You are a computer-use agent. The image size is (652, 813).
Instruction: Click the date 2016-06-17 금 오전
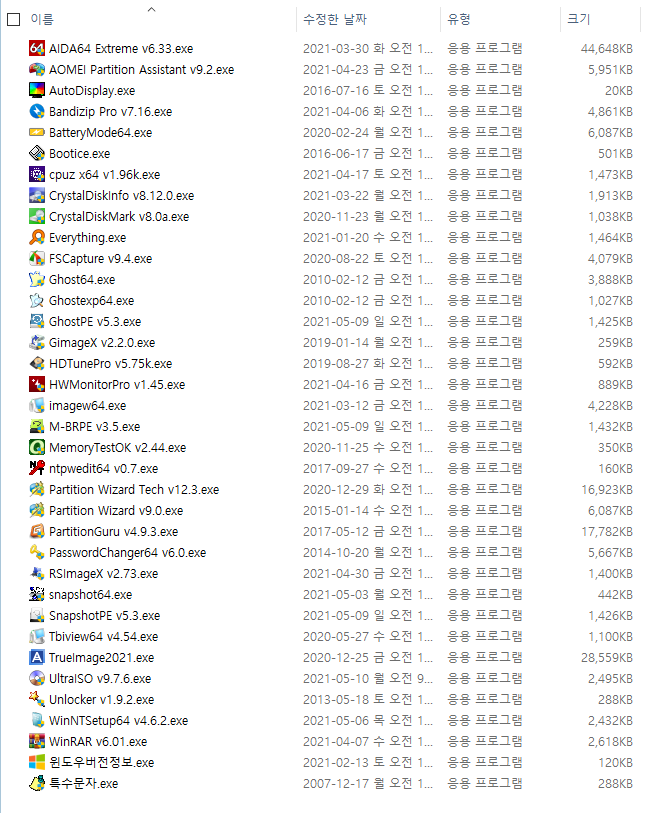coord(368,153)
